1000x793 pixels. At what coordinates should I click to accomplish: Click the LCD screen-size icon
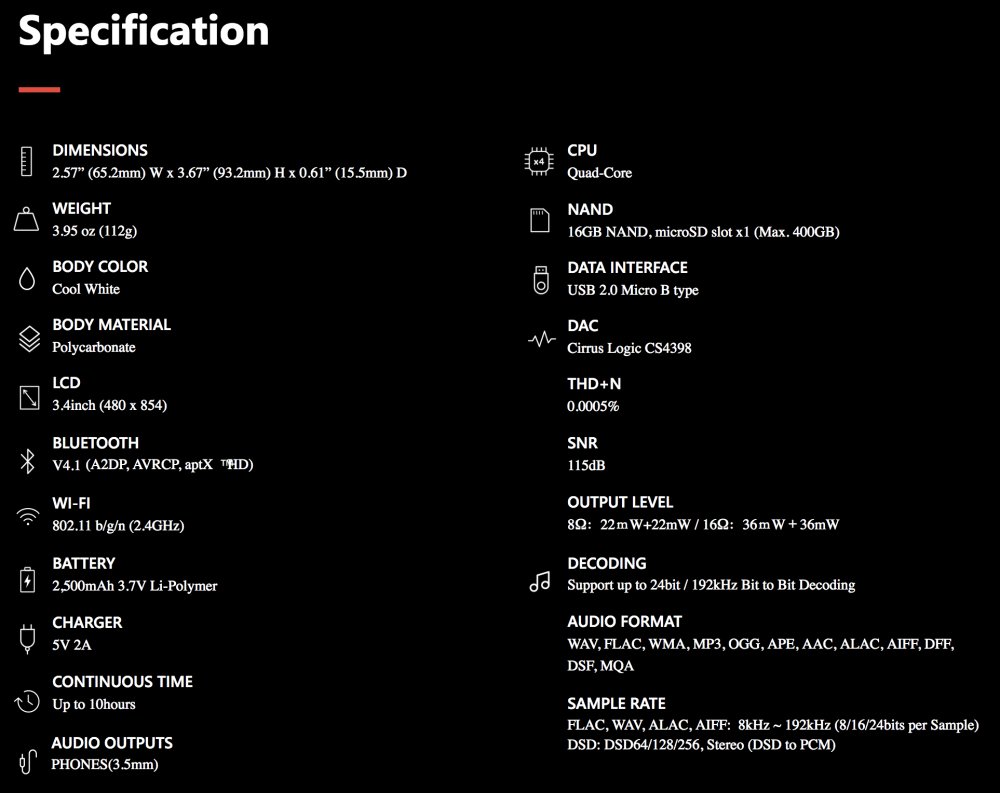point(29,397)
